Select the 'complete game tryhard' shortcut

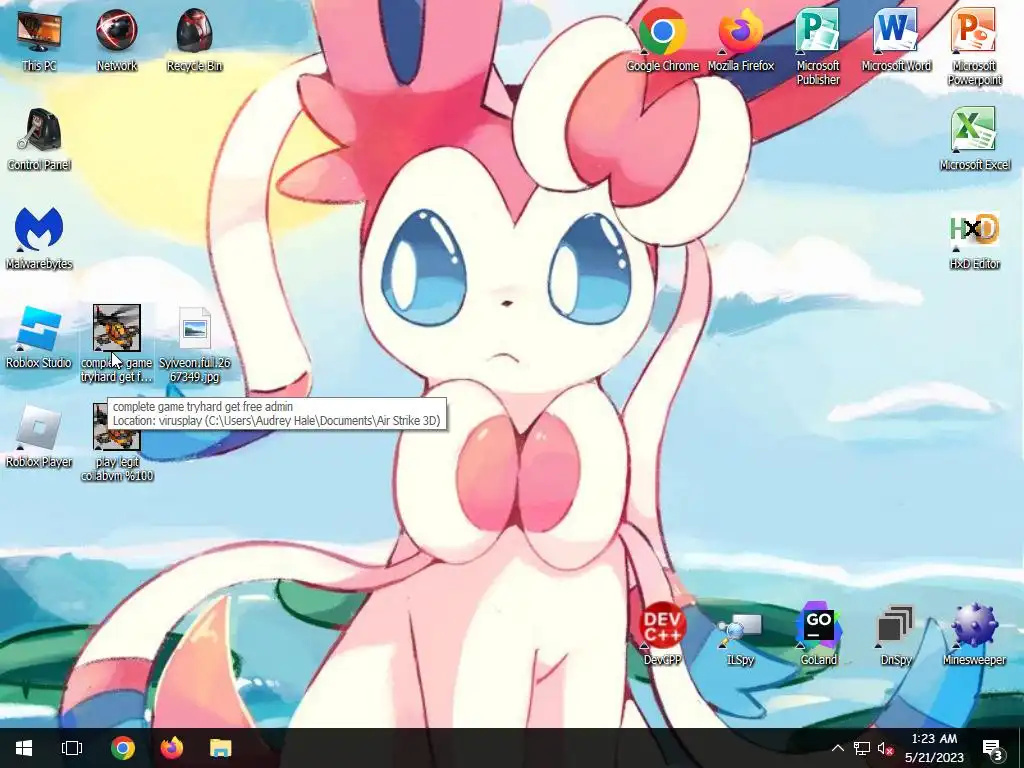tap(117, 344)
